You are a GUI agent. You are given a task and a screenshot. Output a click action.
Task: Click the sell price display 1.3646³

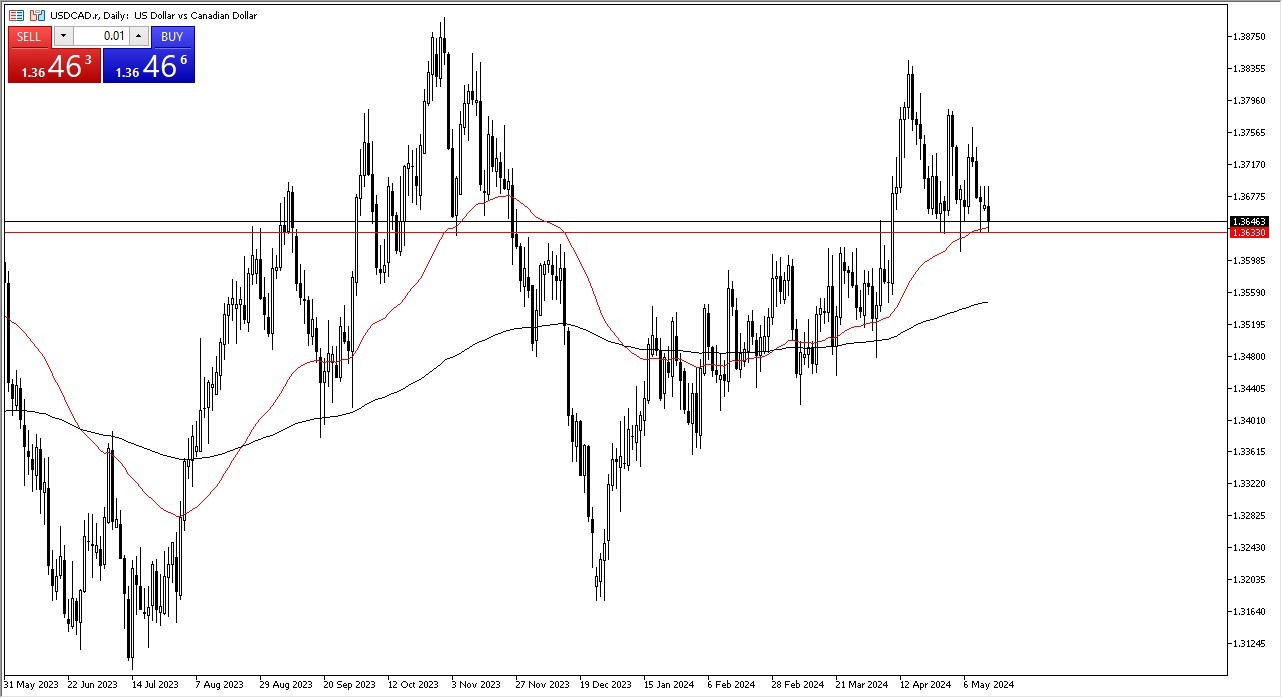(52, 66)
